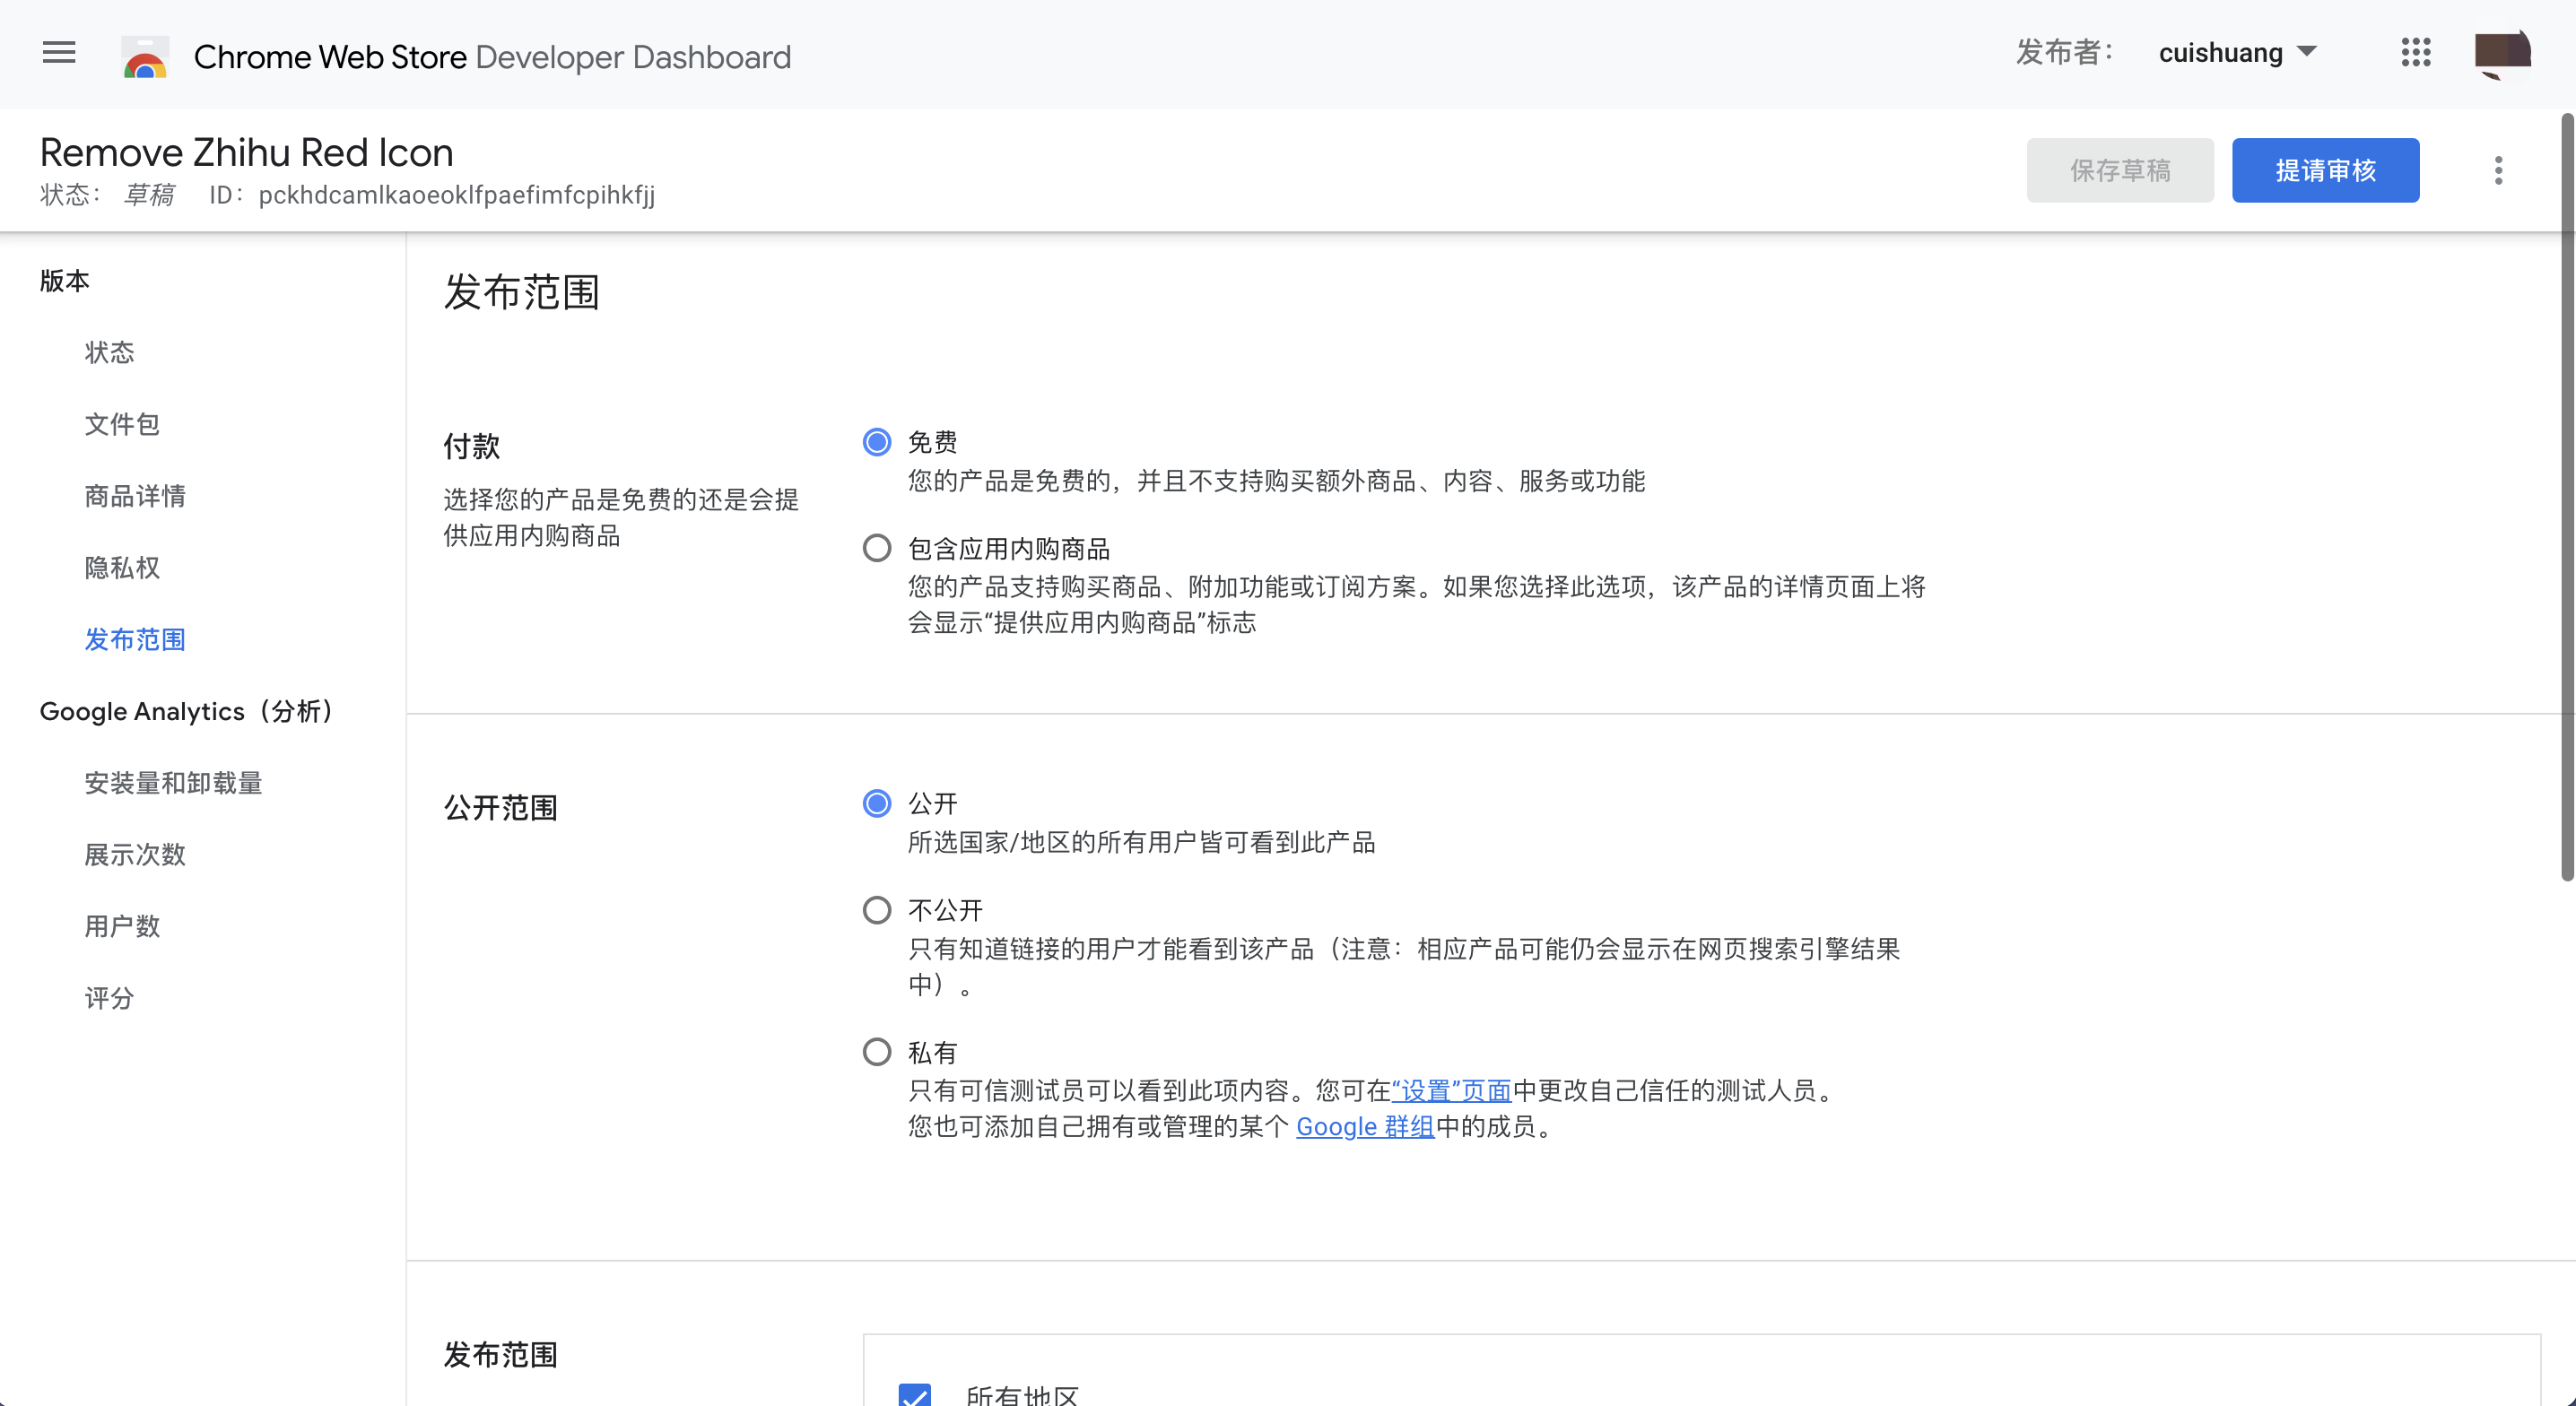This screenshot has height=1406, width=2576.
Task: Choose 私有 visibility option
Action: [876, 1052]
